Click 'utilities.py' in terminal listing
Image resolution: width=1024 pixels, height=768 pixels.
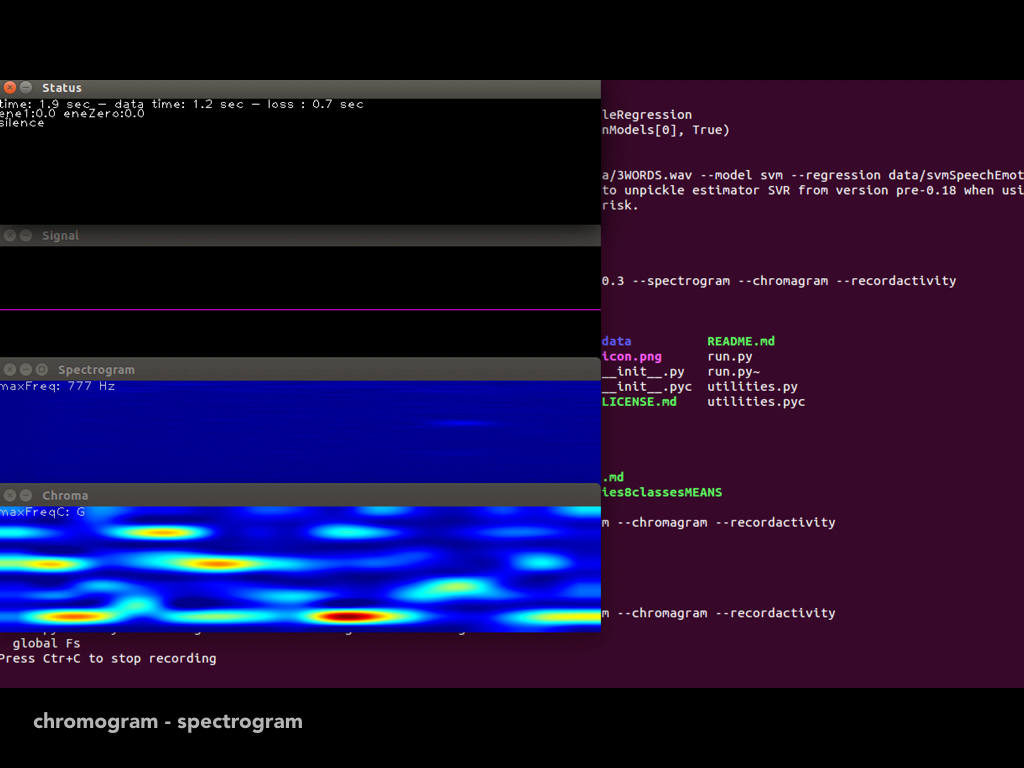(x=752, y=387)
